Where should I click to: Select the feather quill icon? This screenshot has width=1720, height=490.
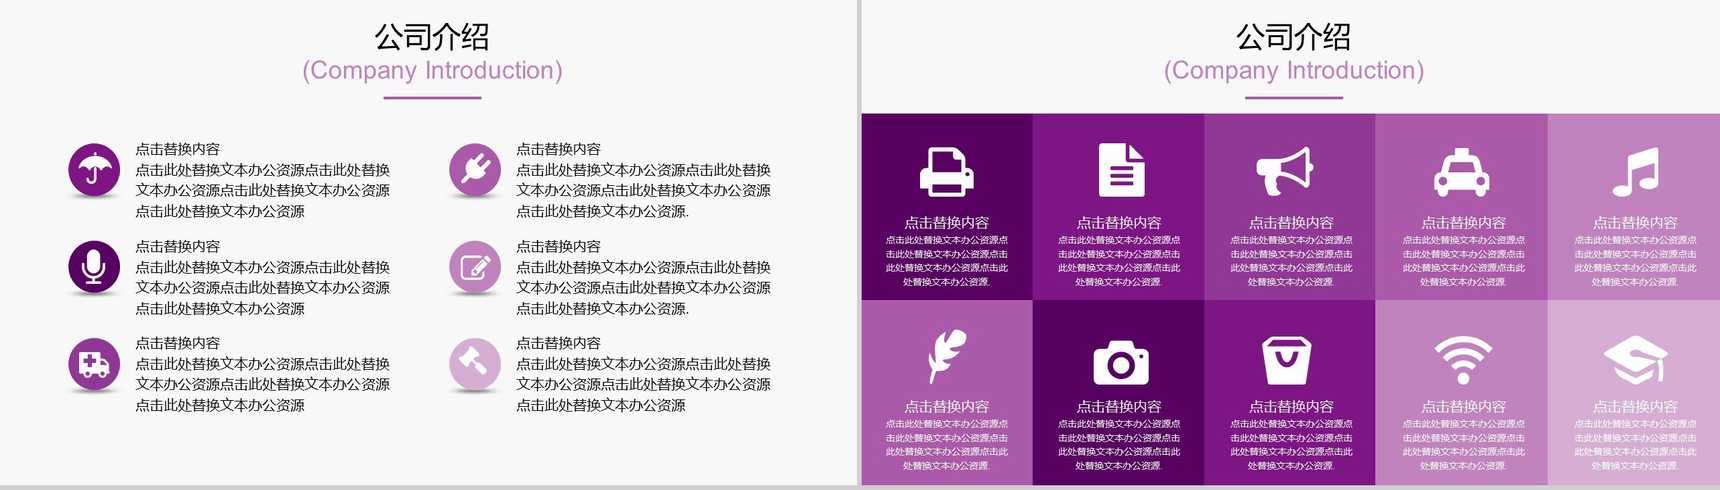coord(946,356)
